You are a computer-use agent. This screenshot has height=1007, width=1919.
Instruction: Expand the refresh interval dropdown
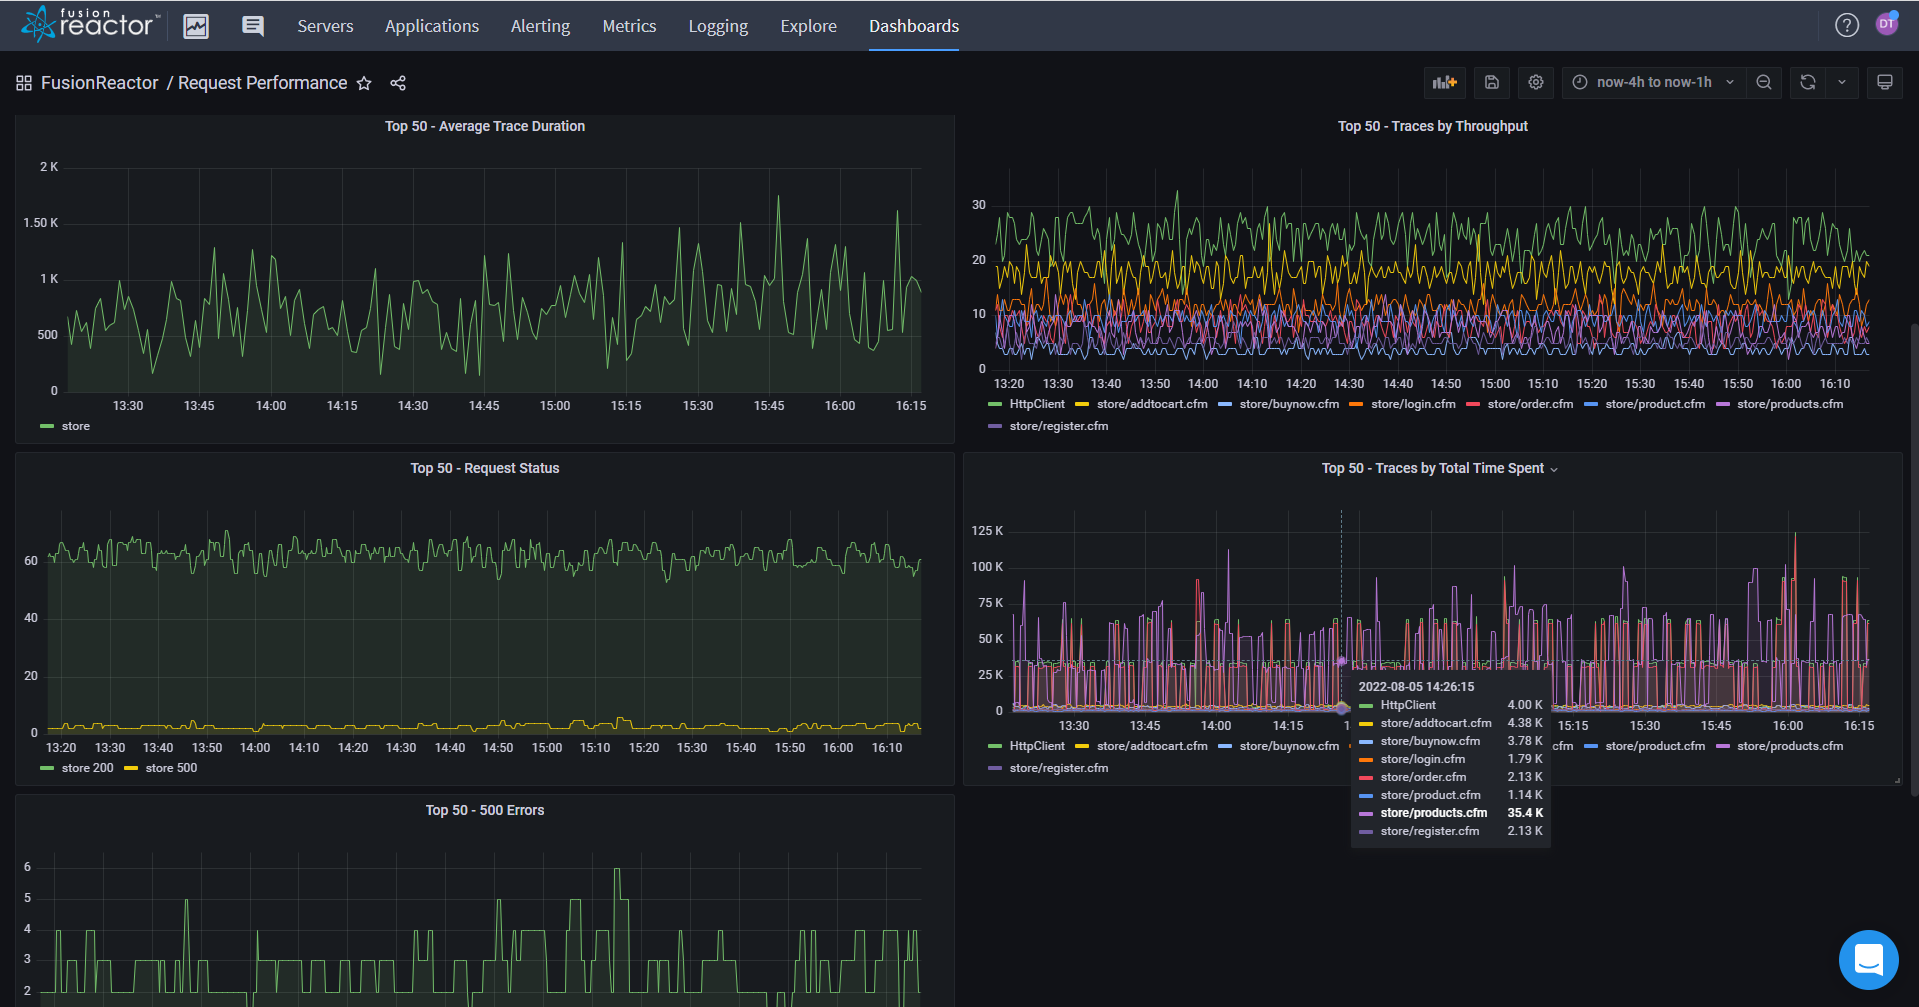(x=1842, y=82)
